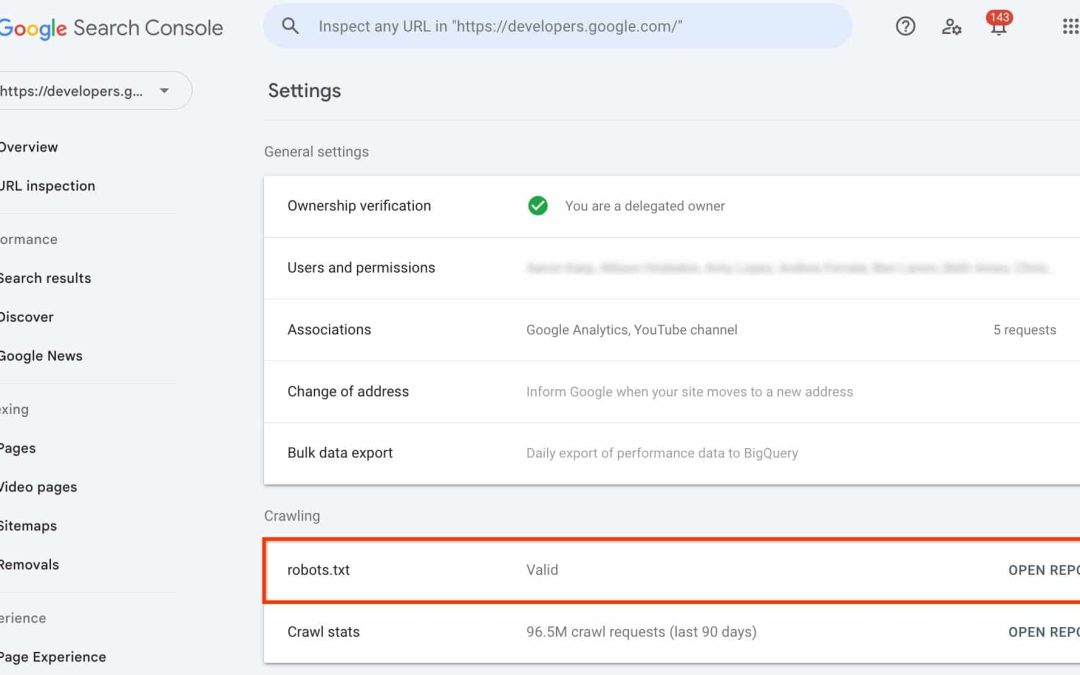Click '96.5M crawl requests (last 90 days)'
This screenshot has width=1080, height=675.
641,632
